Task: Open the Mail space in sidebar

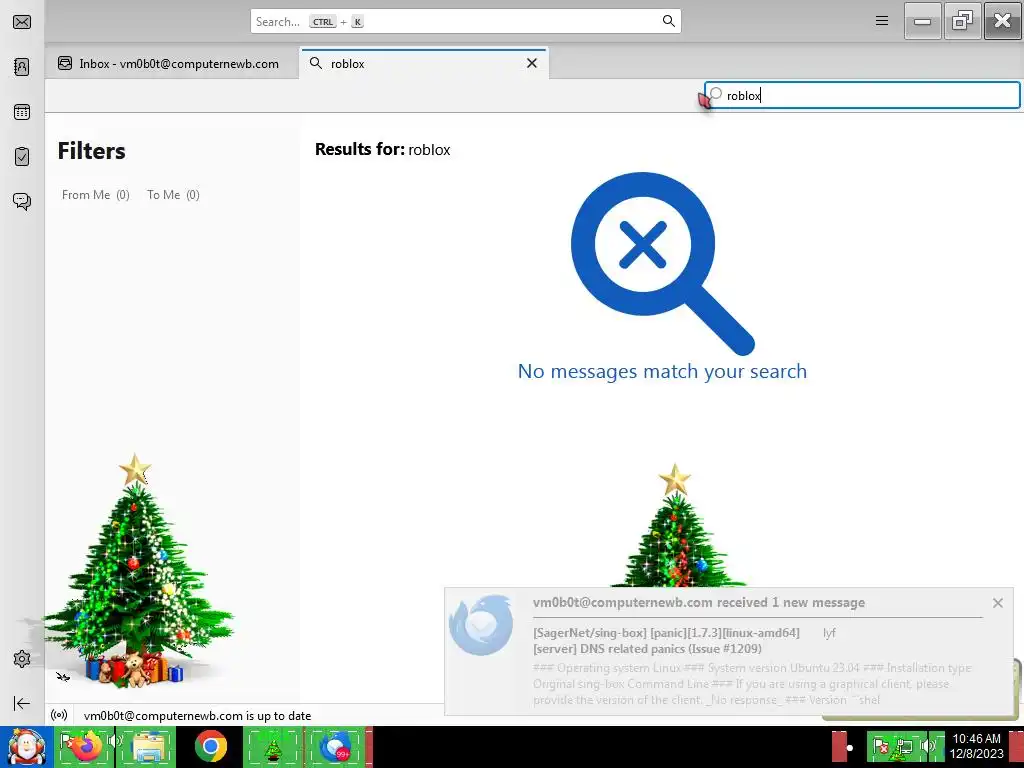Action: [22, 22]
